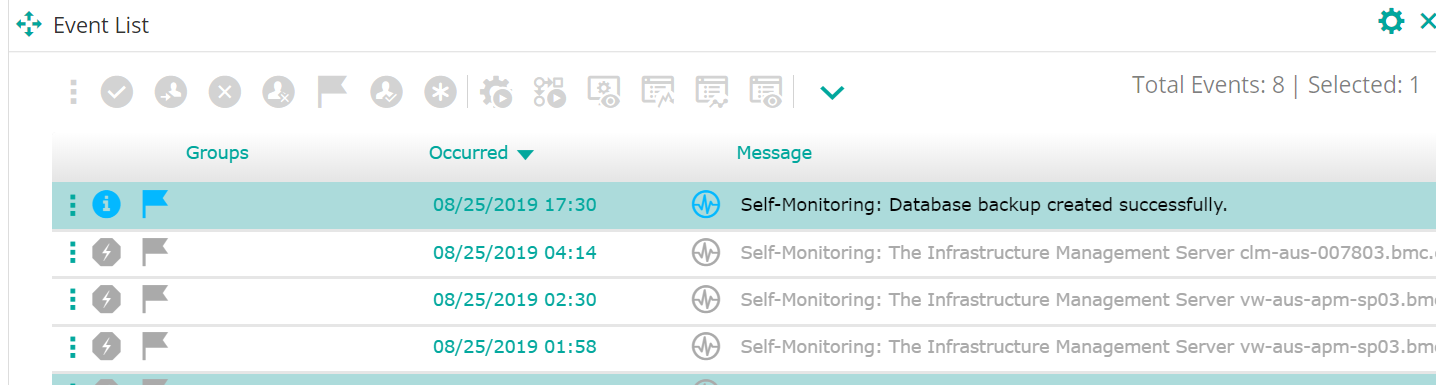Open the 08/25/2019 04:14 timestamp link
This screenshot has height=385, width=1436.
(x=515, y=253)
